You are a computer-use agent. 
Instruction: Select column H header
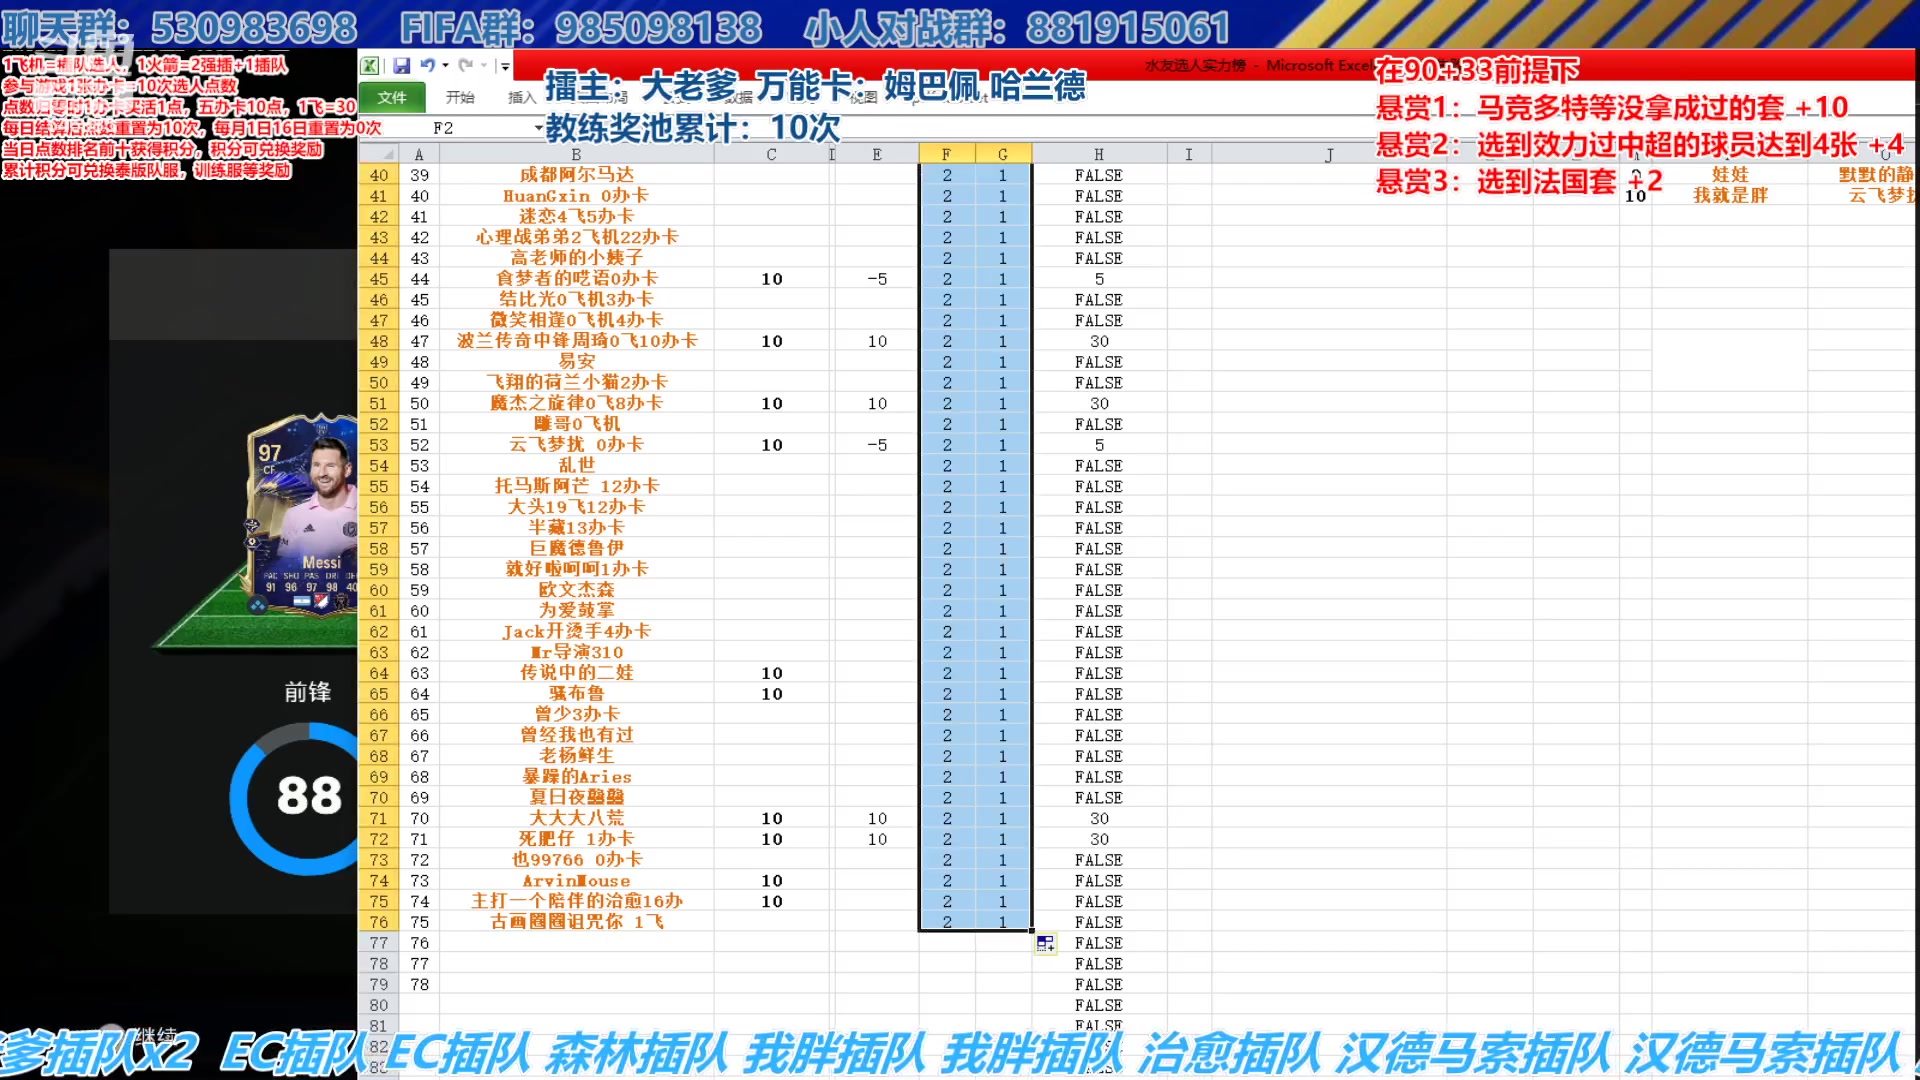tap(1099, 154)
